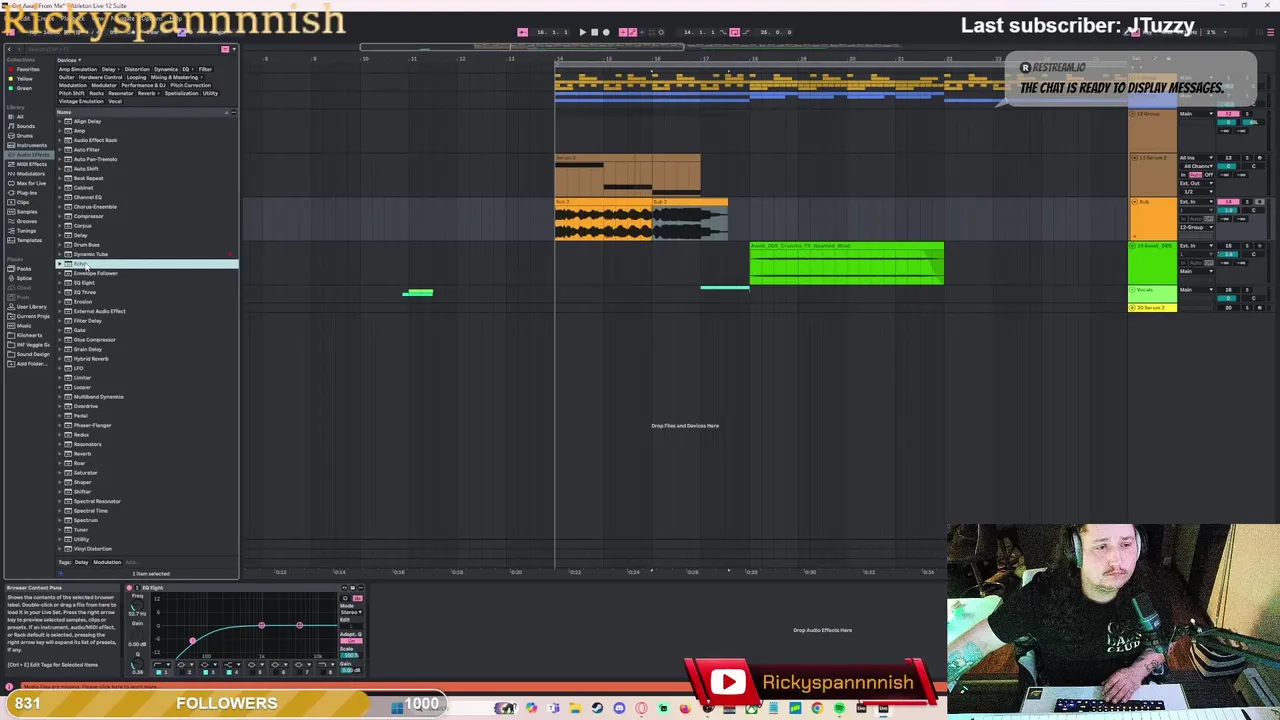The height and width of the screenshot is (720, 1280).
Task: Open the Devices filter dropdown
Action: pos(69,60)
